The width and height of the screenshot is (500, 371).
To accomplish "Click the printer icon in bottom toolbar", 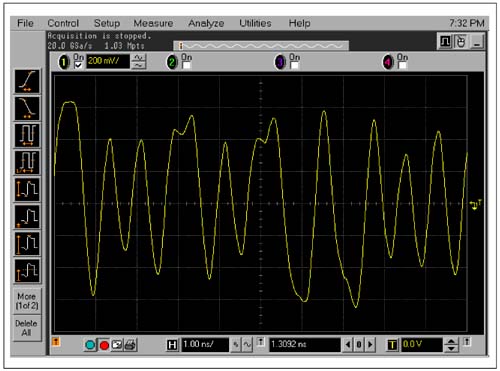I will click(x=130, y=345).
